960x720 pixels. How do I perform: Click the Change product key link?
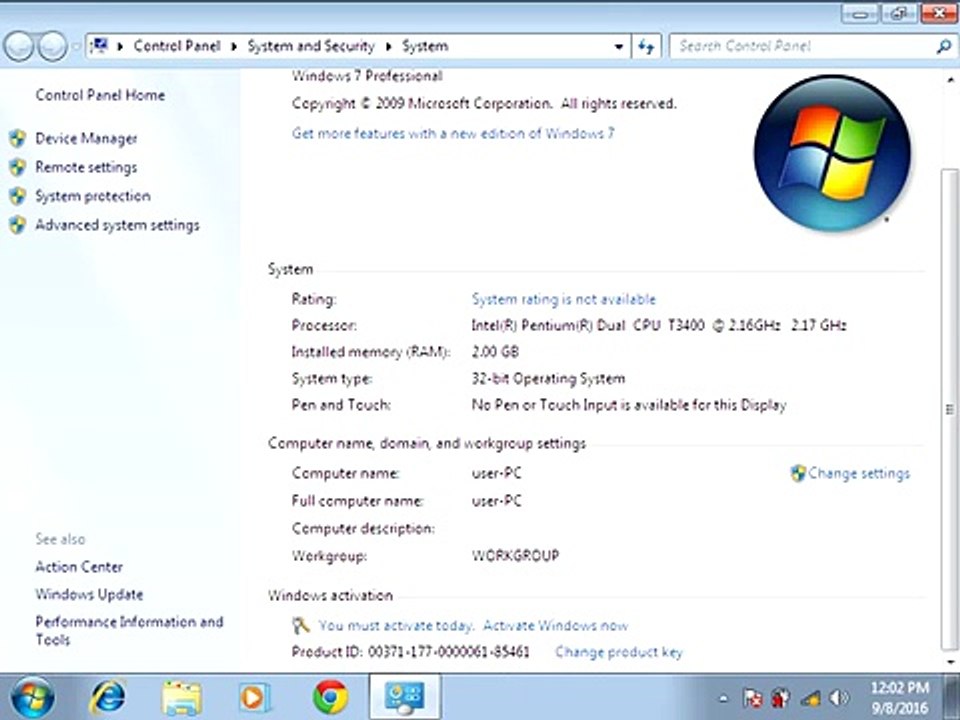point(619,652)
